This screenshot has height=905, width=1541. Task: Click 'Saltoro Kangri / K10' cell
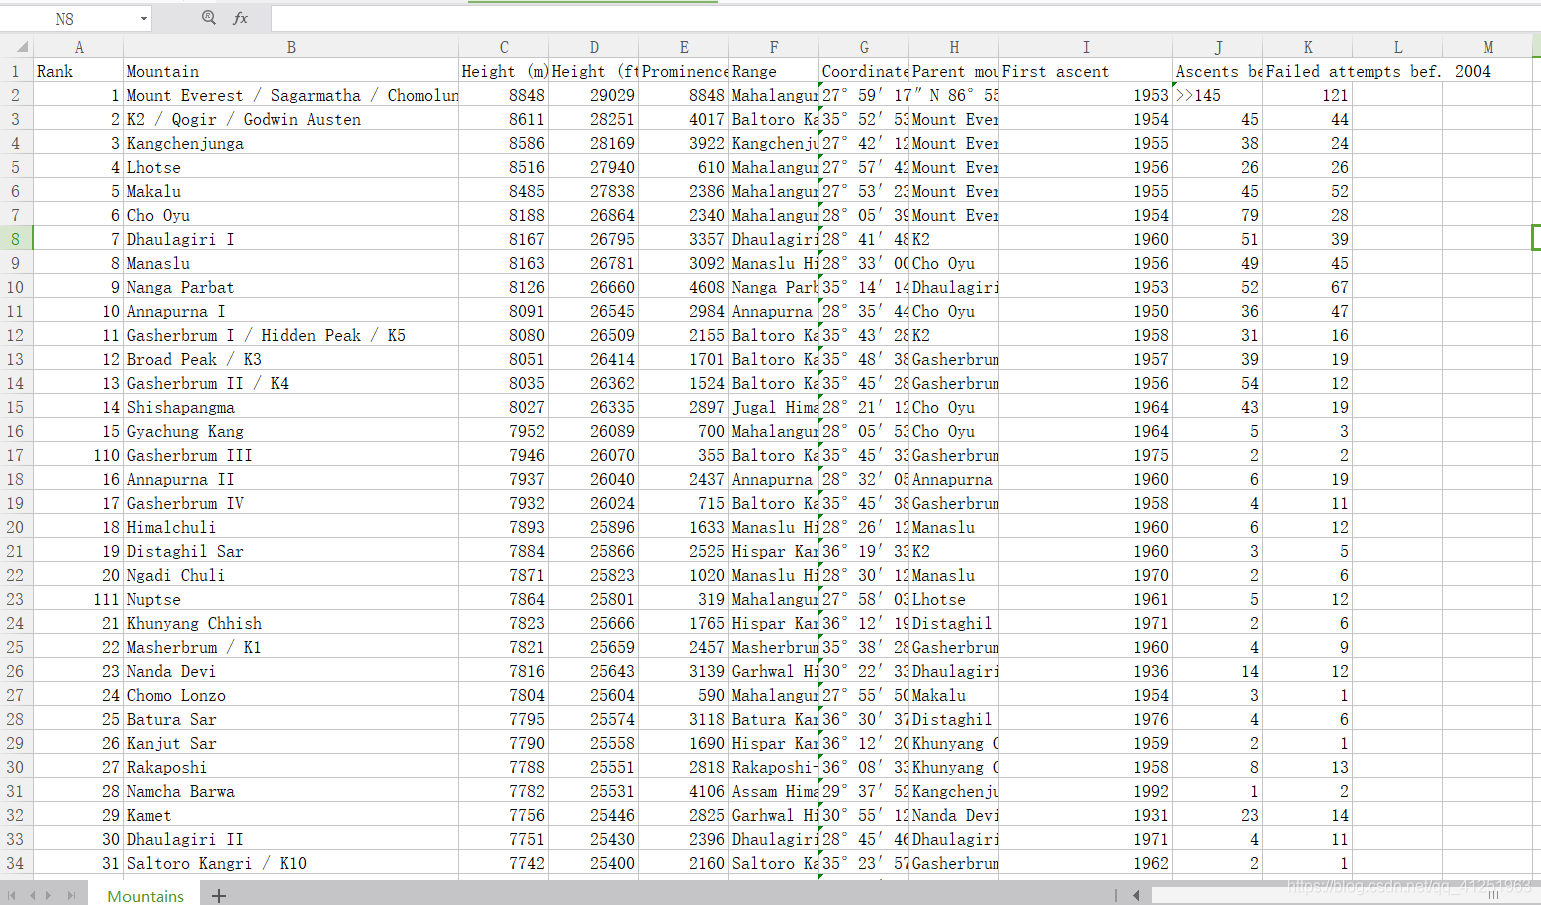[x=291, y=863]
